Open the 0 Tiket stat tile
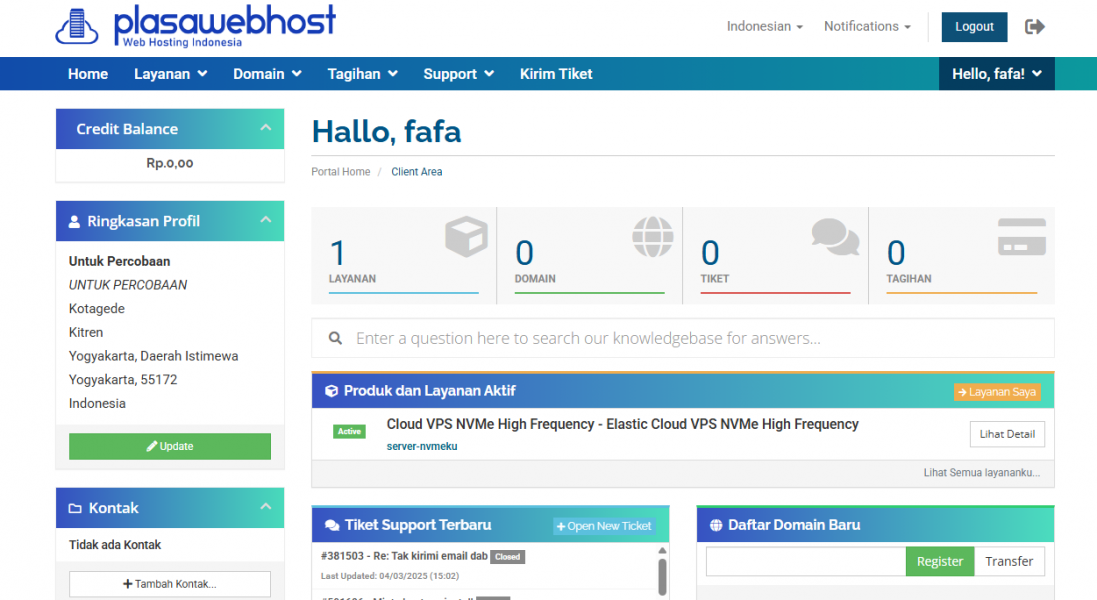The height and width of the screenshot is (600, 1097). (x=775, y=256)
